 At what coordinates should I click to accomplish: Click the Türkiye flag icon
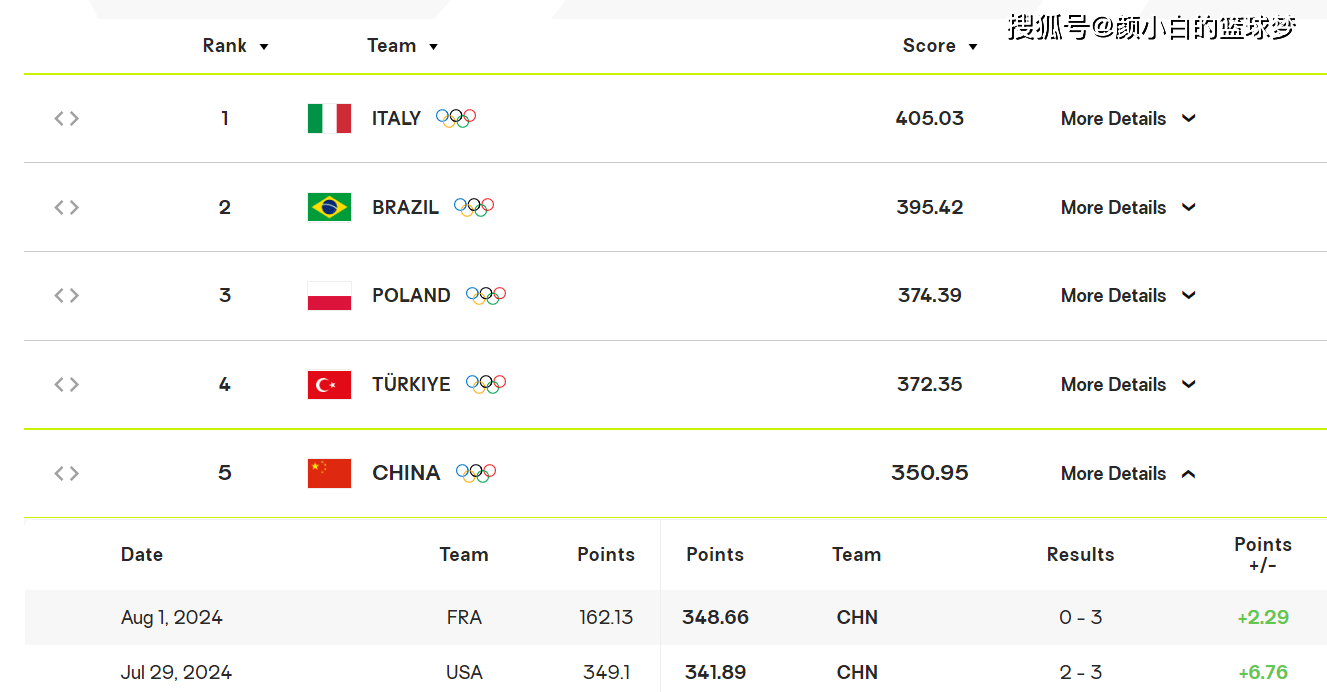coord(329,385)
